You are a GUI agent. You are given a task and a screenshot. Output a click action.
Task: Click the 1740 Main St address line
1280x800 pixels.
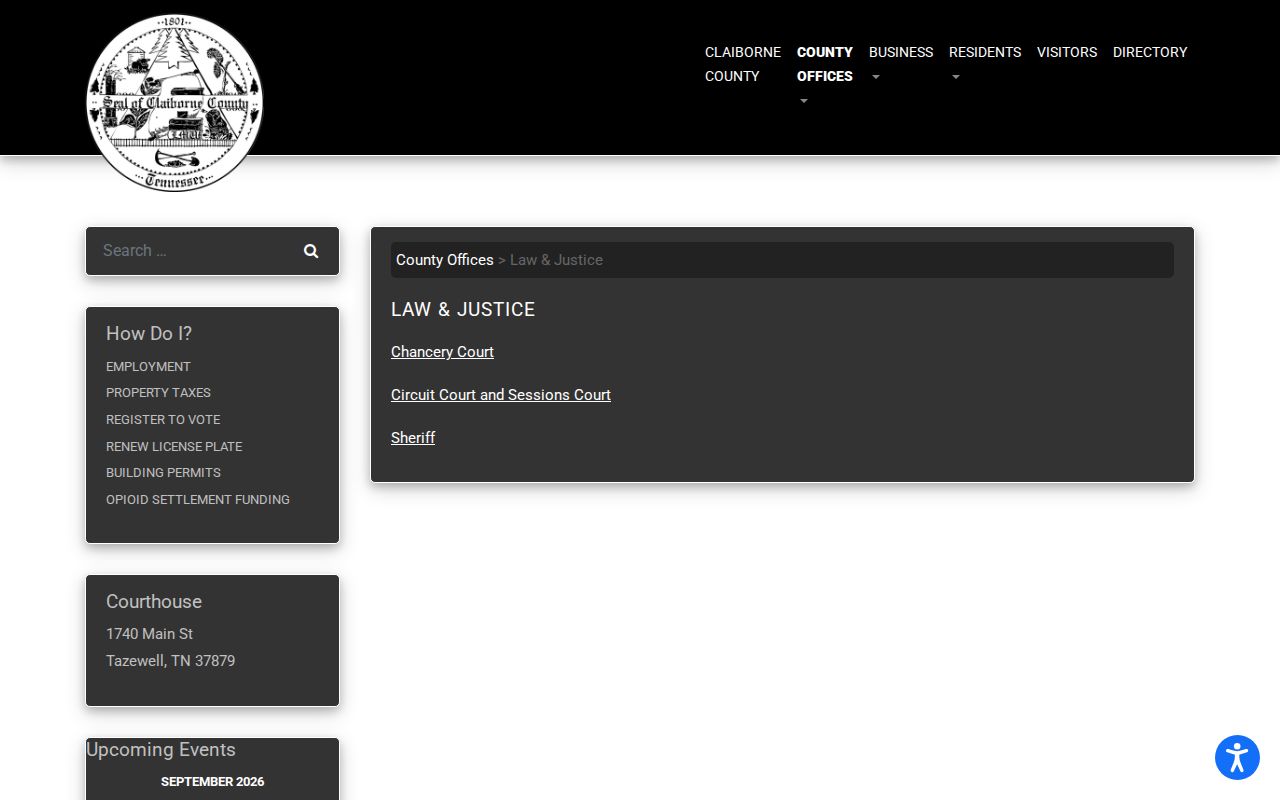tap(150, 634)
